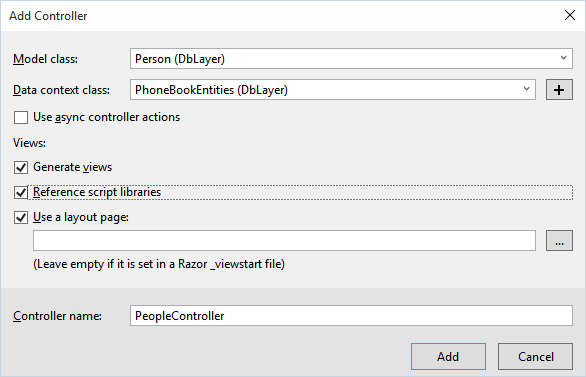
Task: Enable Use async controller actions checkbox
Action: [x=21, y=117]
